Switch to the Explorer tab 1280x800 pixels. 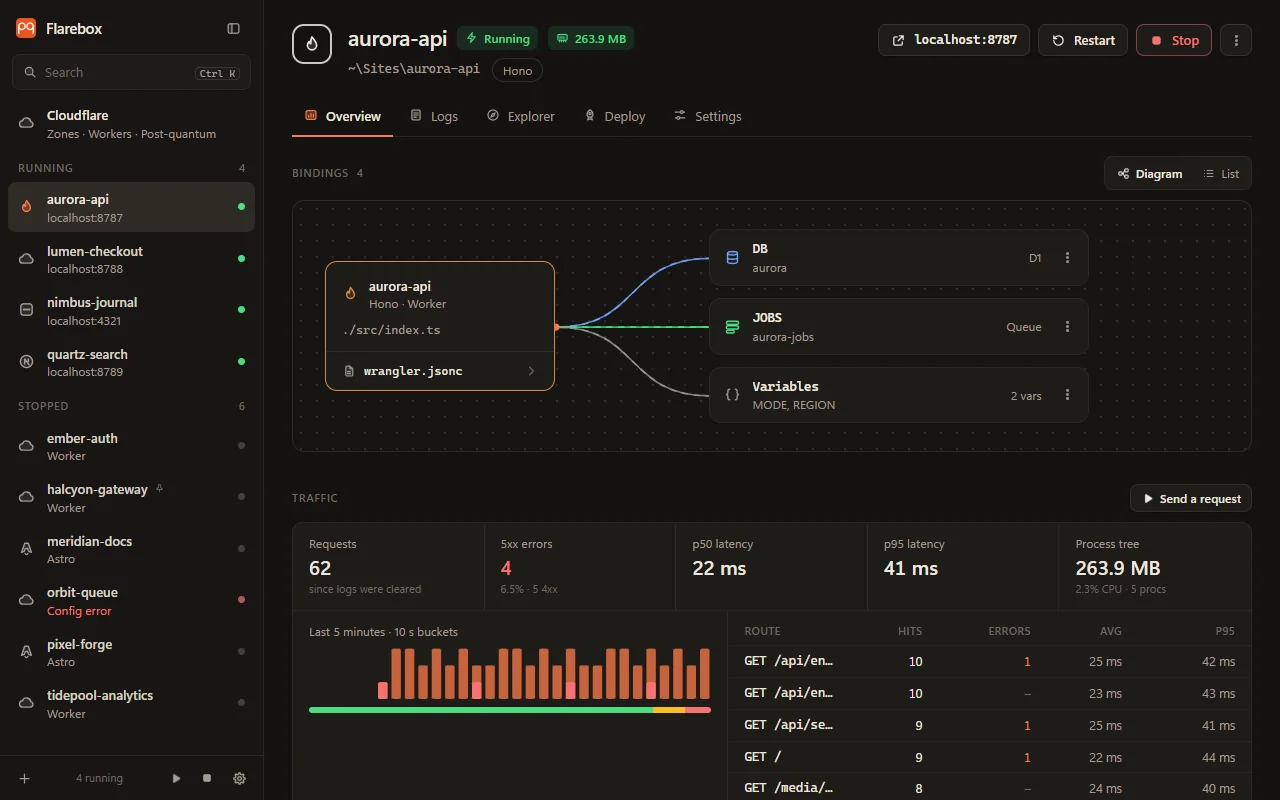tap(520, 117)
